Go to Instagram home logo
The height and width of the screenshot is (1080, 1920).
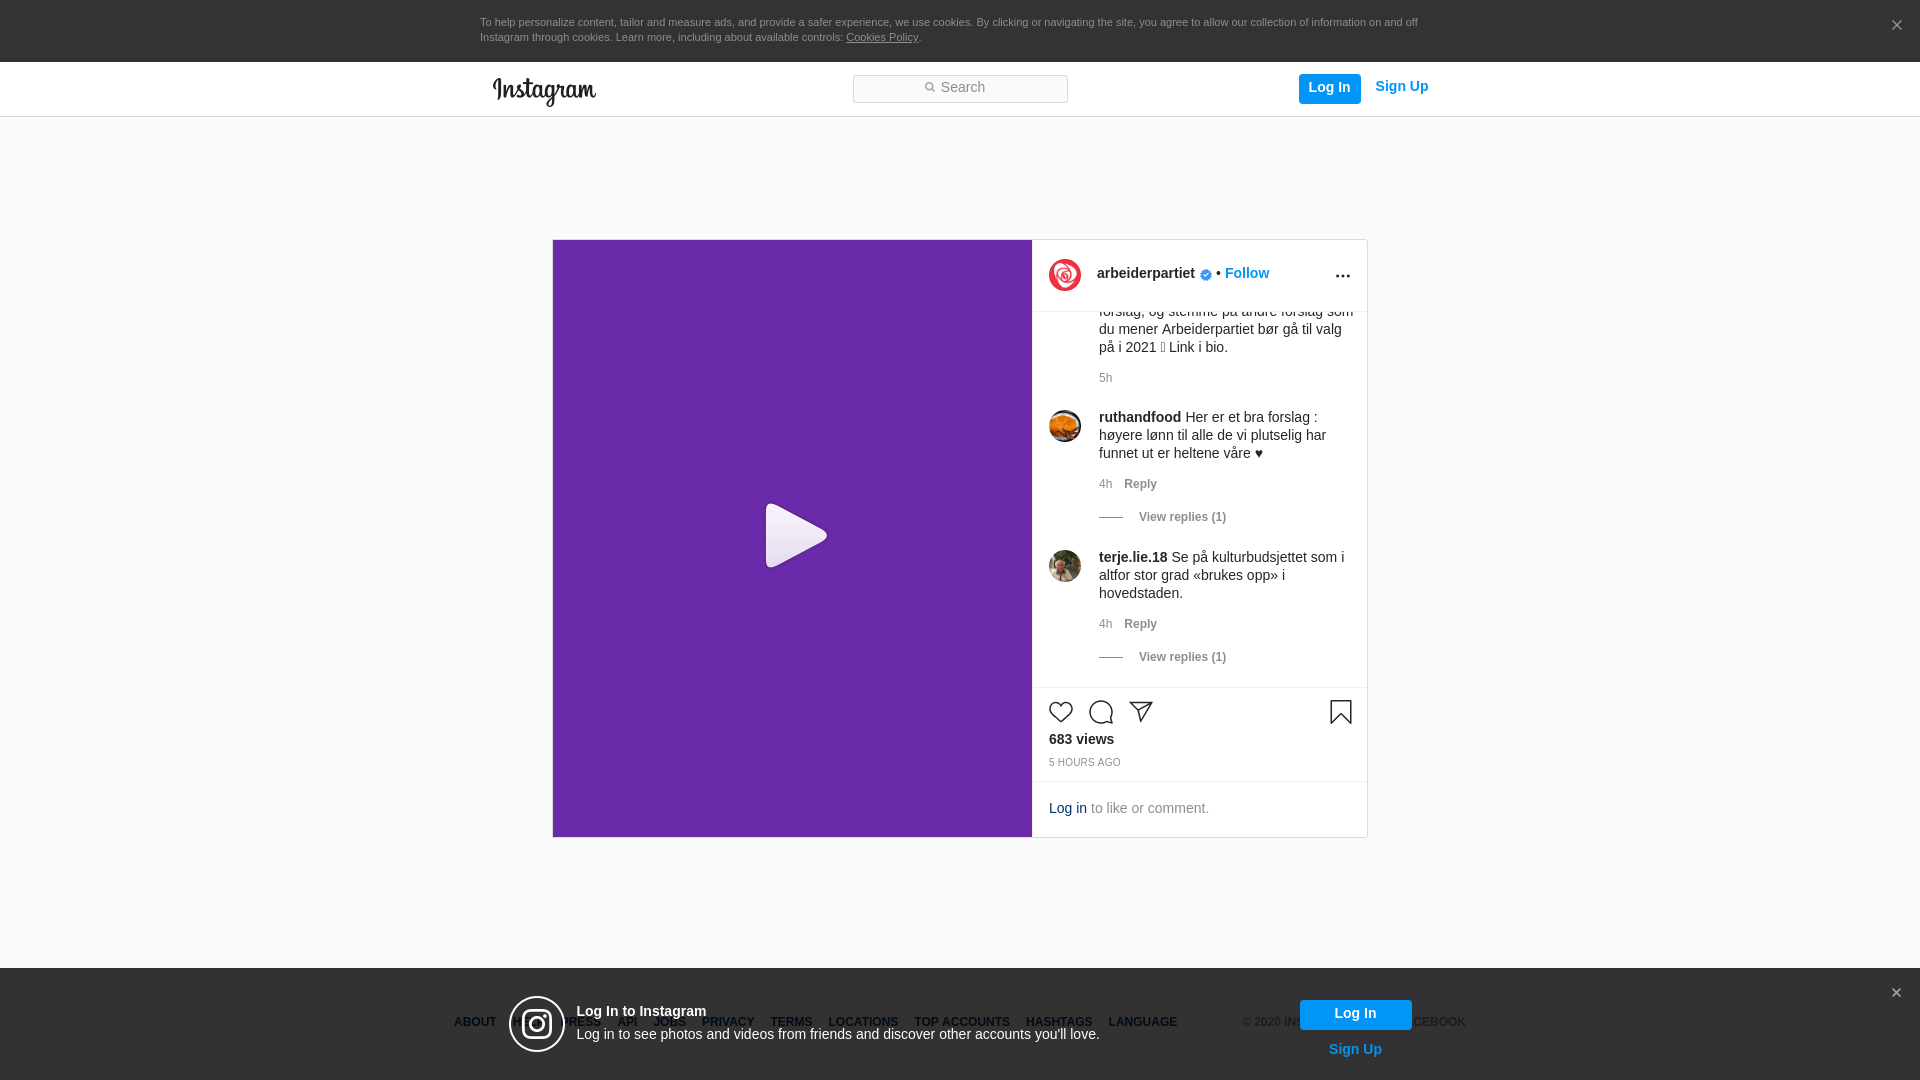coord(544,91)
